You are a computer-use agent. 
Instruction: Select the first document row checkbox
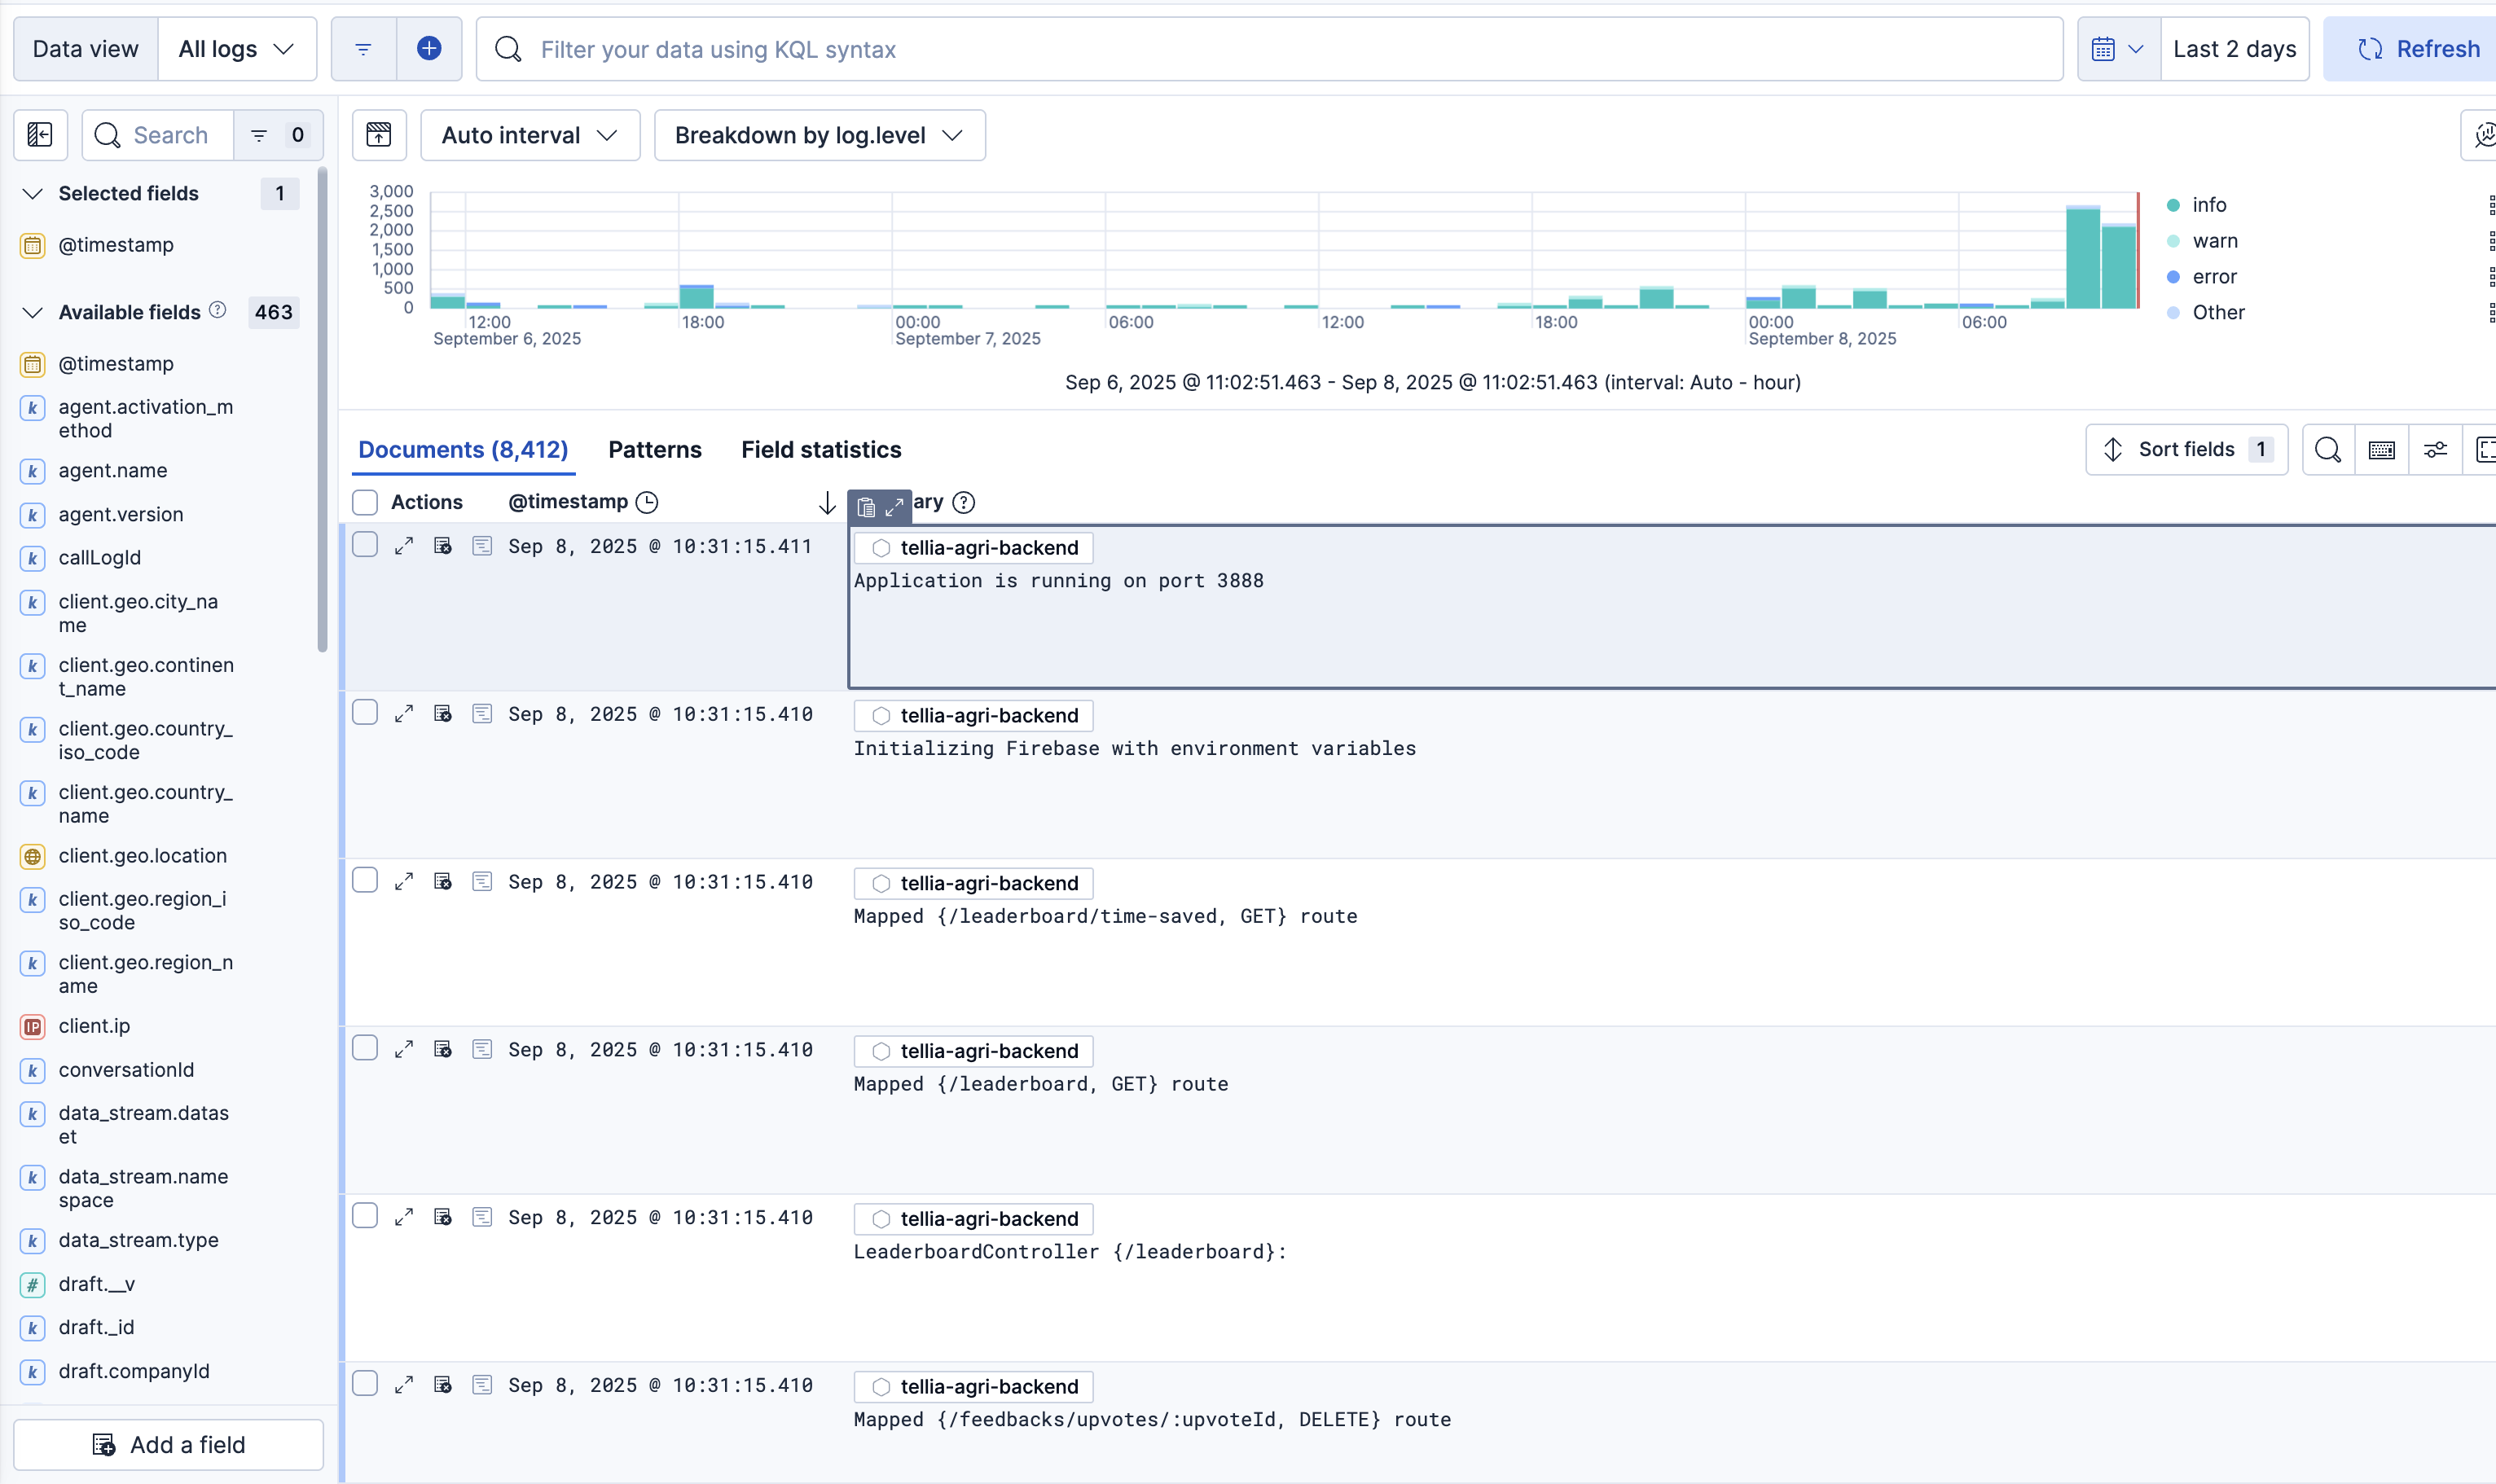pos(365,545)
